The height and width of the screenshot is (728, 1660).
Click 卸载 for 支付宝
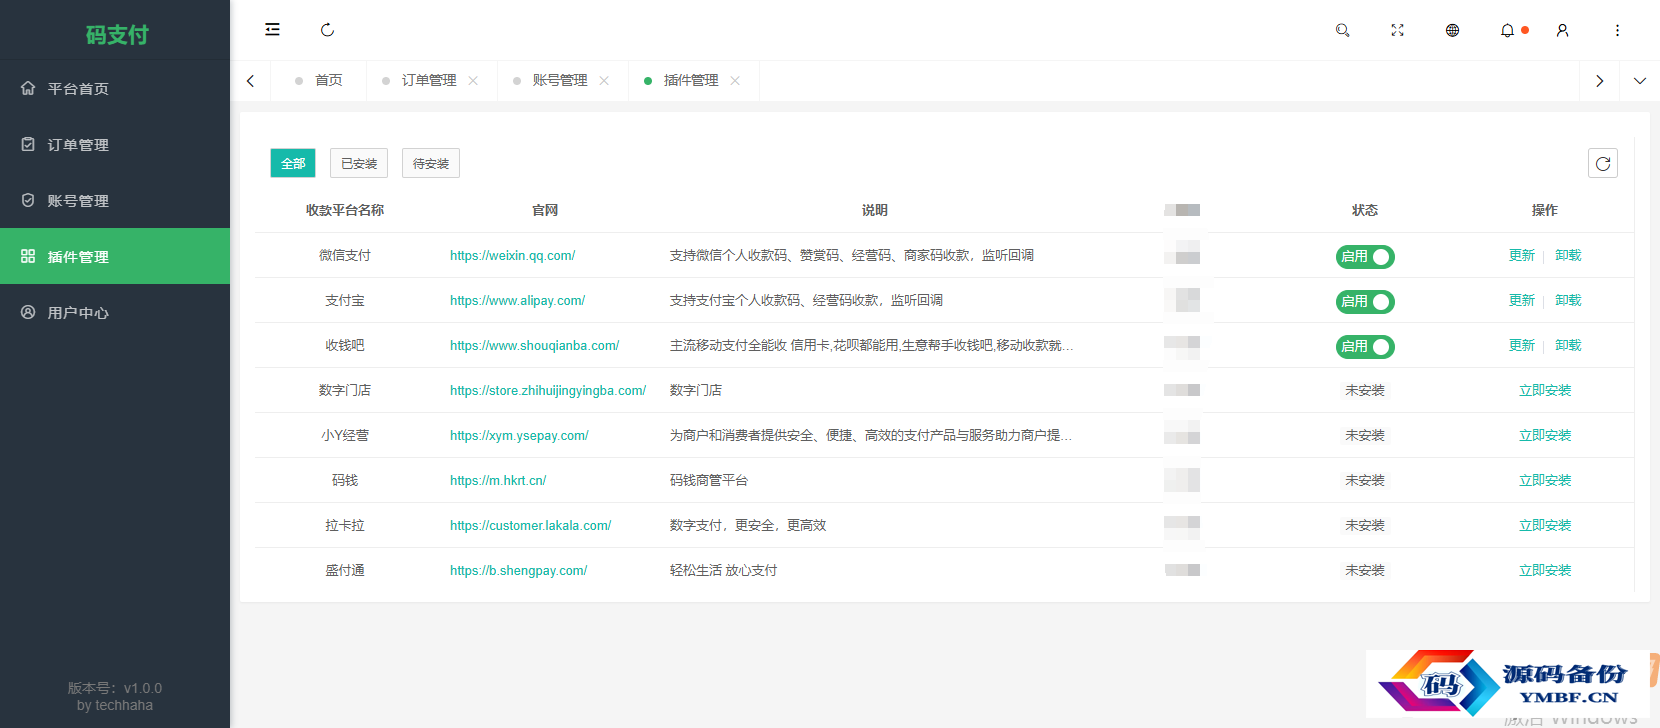[1568, 300]
